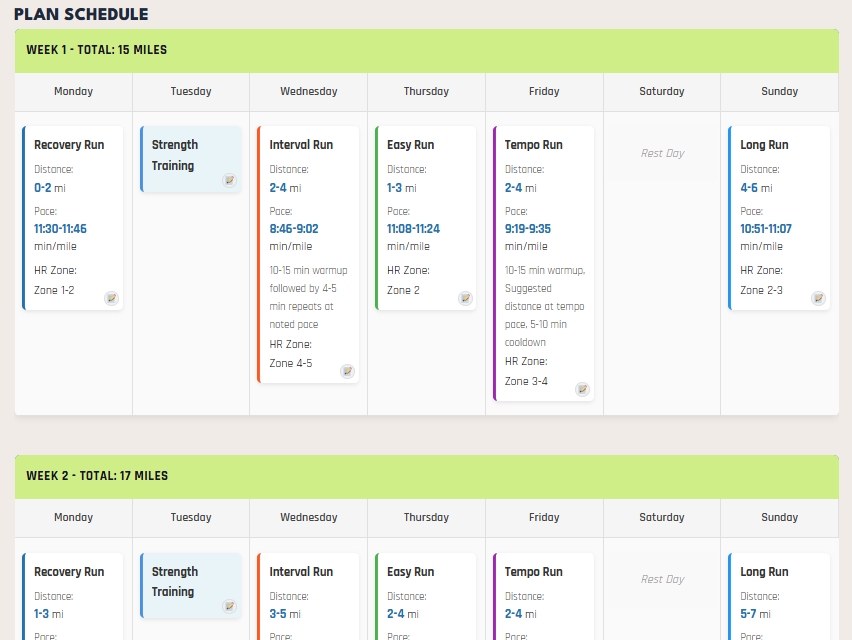Click Week 2 Monday column header
Viewport: 852px width, 640px height.
[x=73, y=517]
